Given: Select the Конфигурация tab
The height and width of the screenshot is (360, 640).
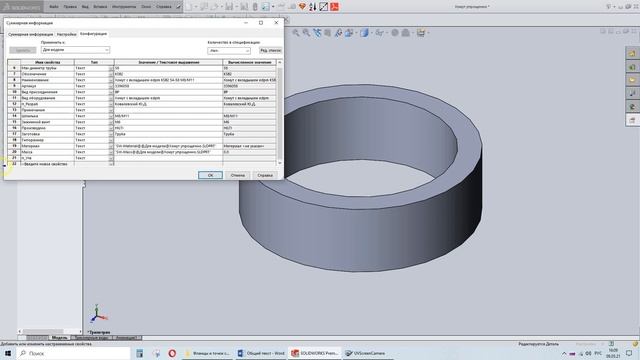Looking at the screenshot, I should tap(93, 34).
